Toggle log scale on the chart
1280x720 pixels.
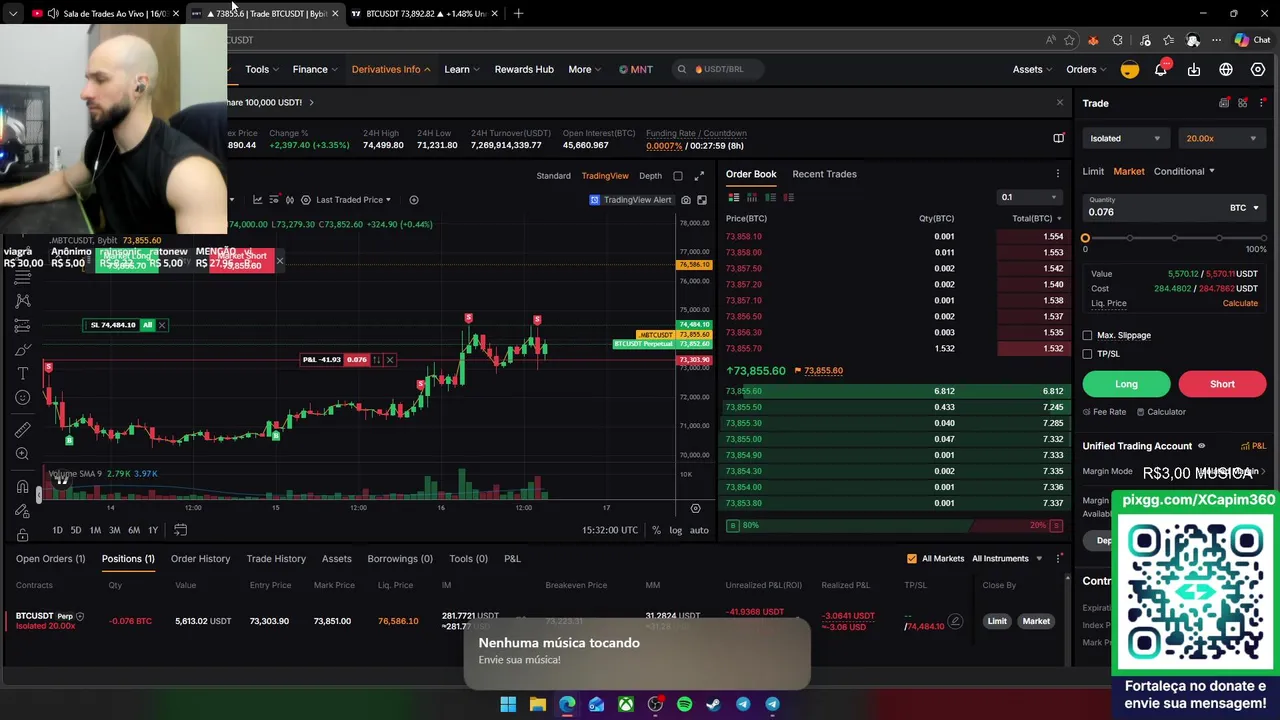tap(676, 530)
